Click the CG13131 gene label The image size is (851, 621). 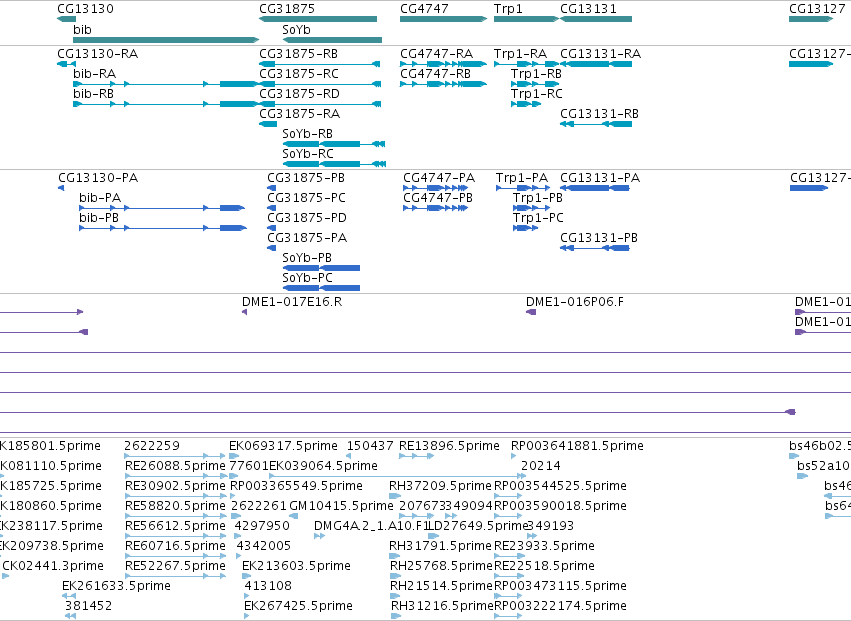click(x=588, y=9)
